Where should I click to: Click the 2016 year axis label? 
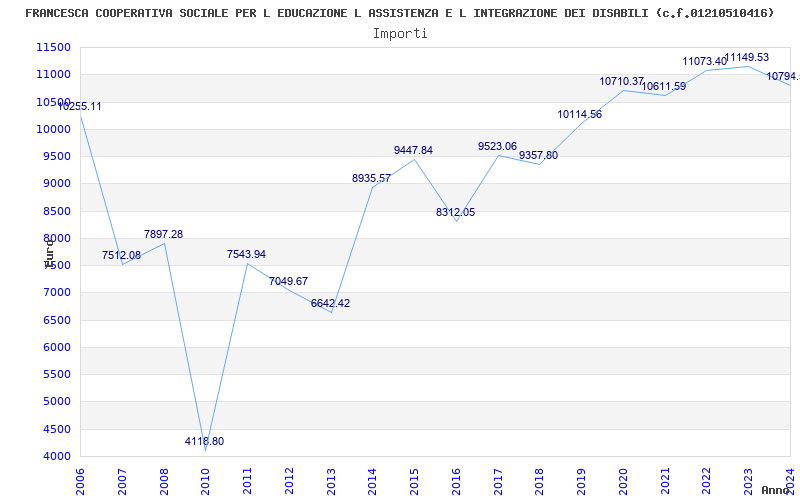tap(456, 482)
